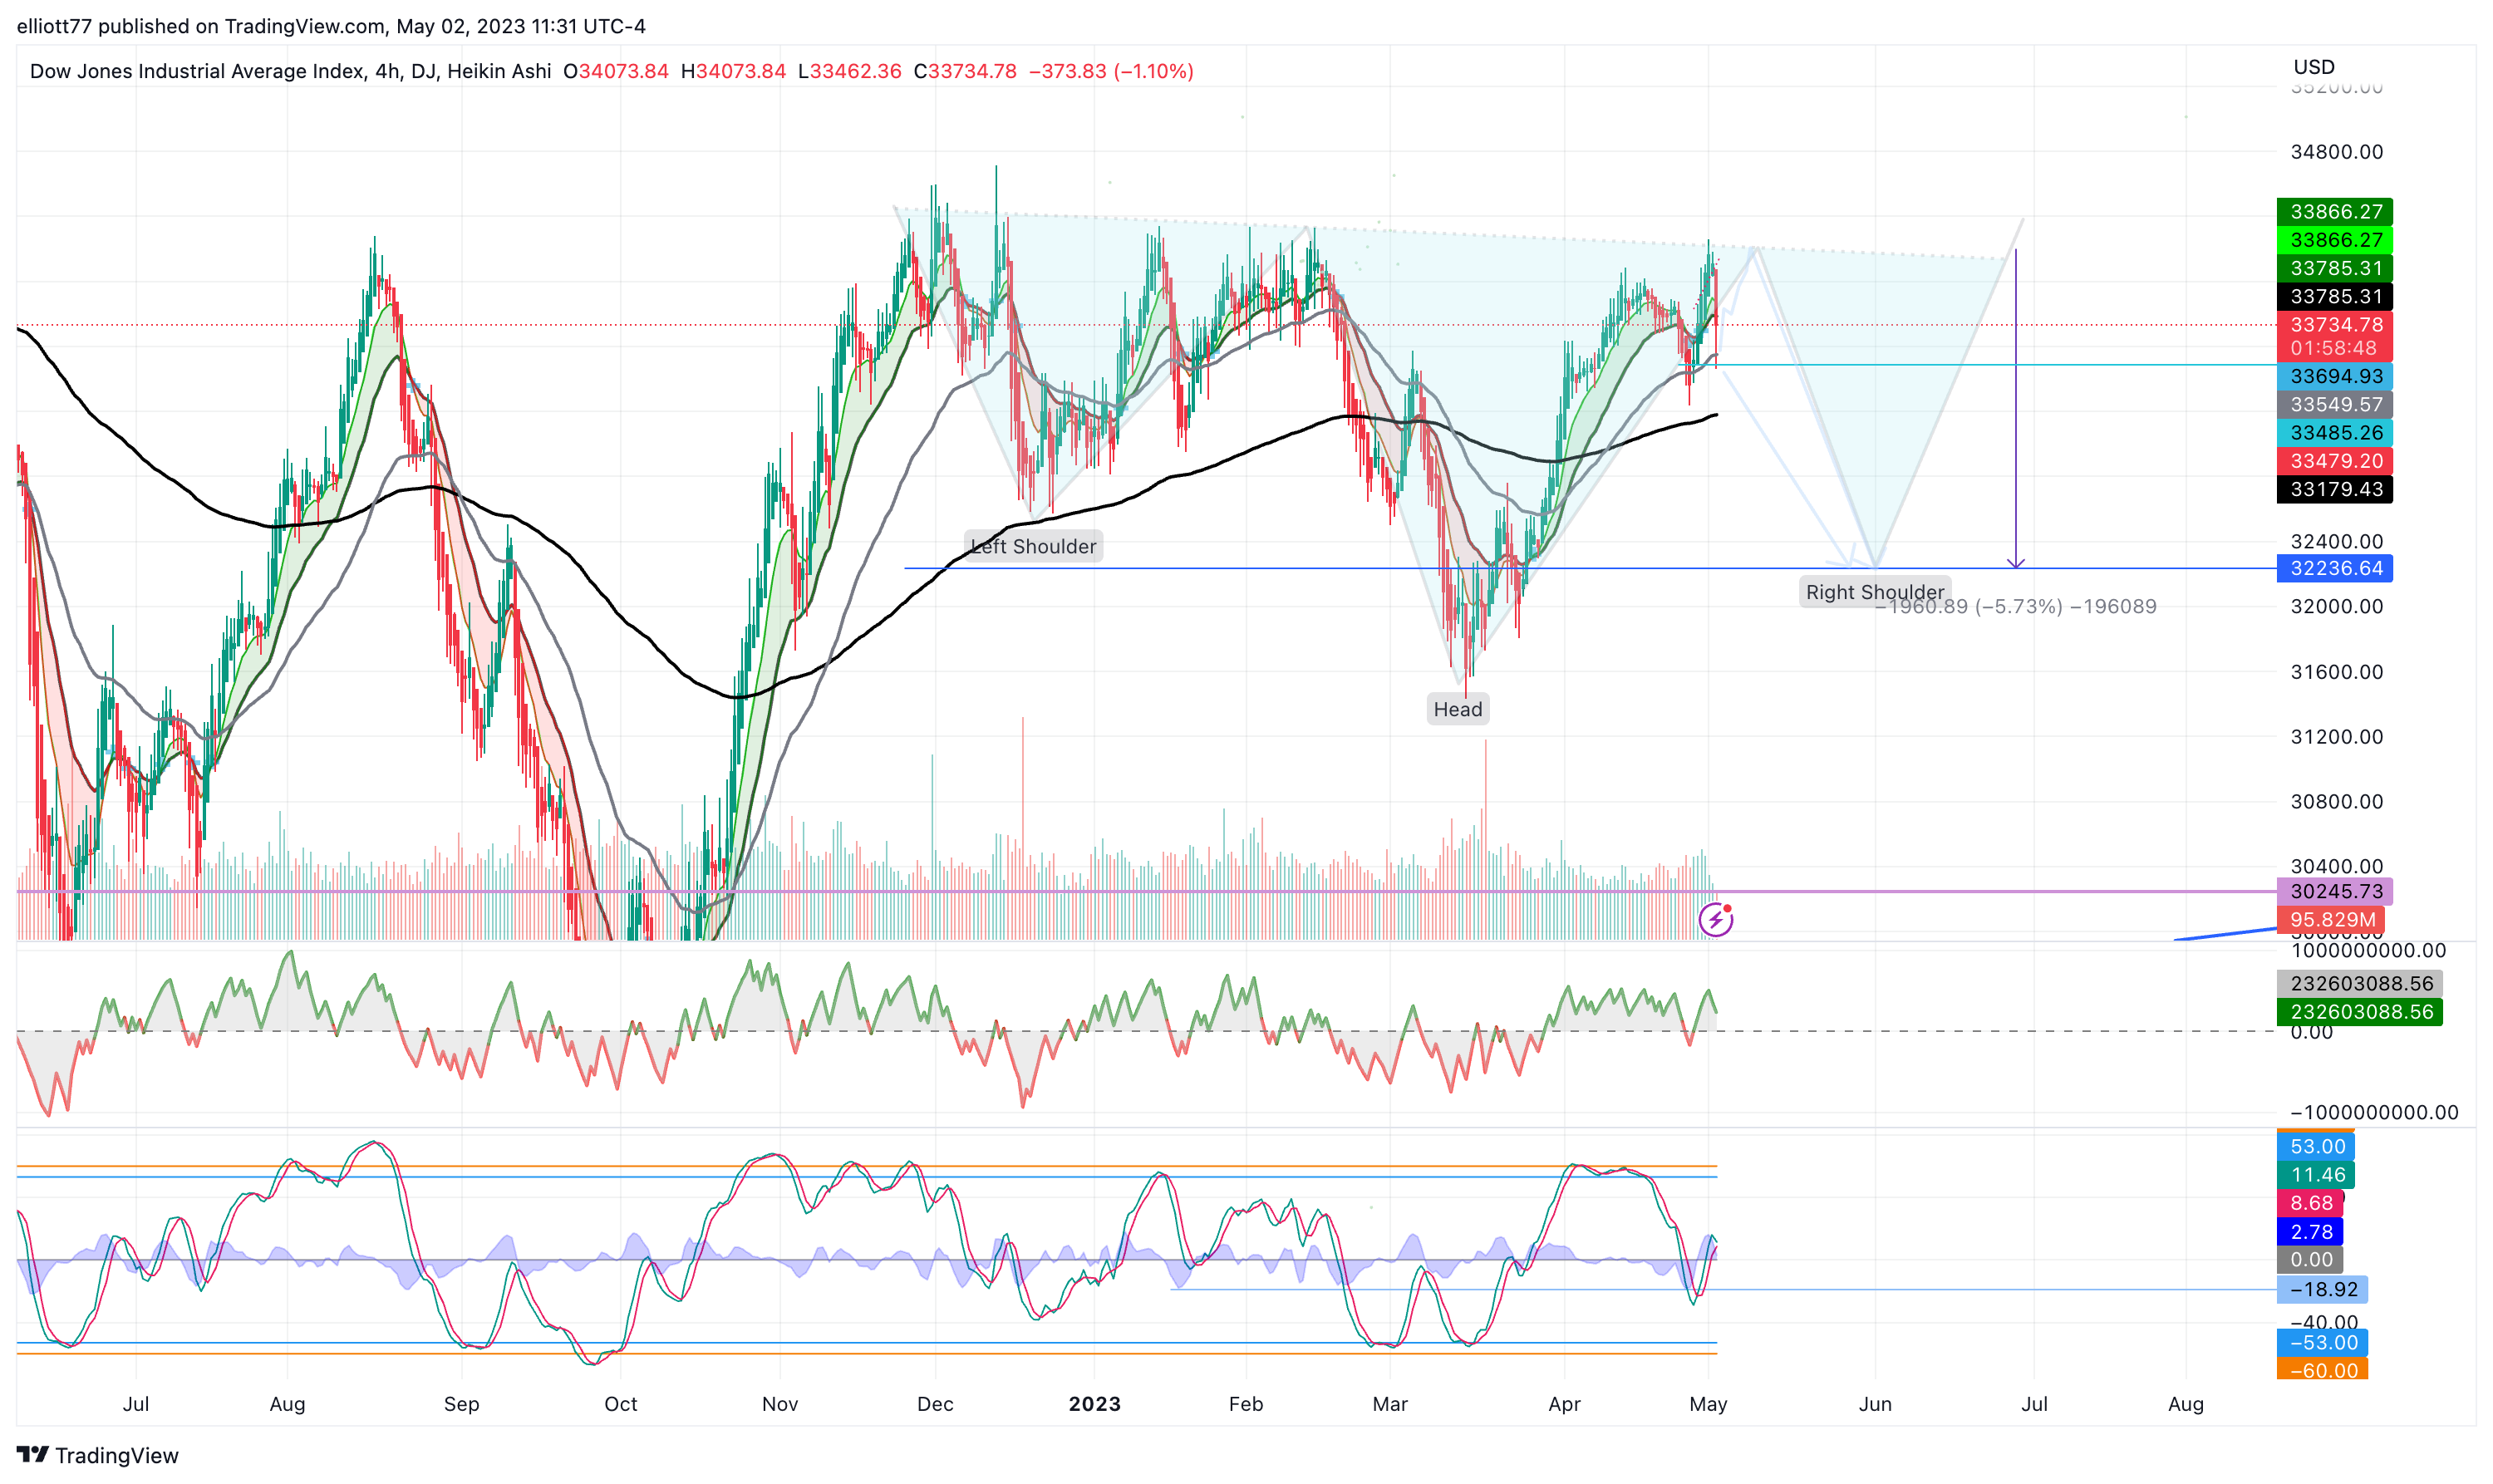Click the 34800.00 price axis tick

2336,151
